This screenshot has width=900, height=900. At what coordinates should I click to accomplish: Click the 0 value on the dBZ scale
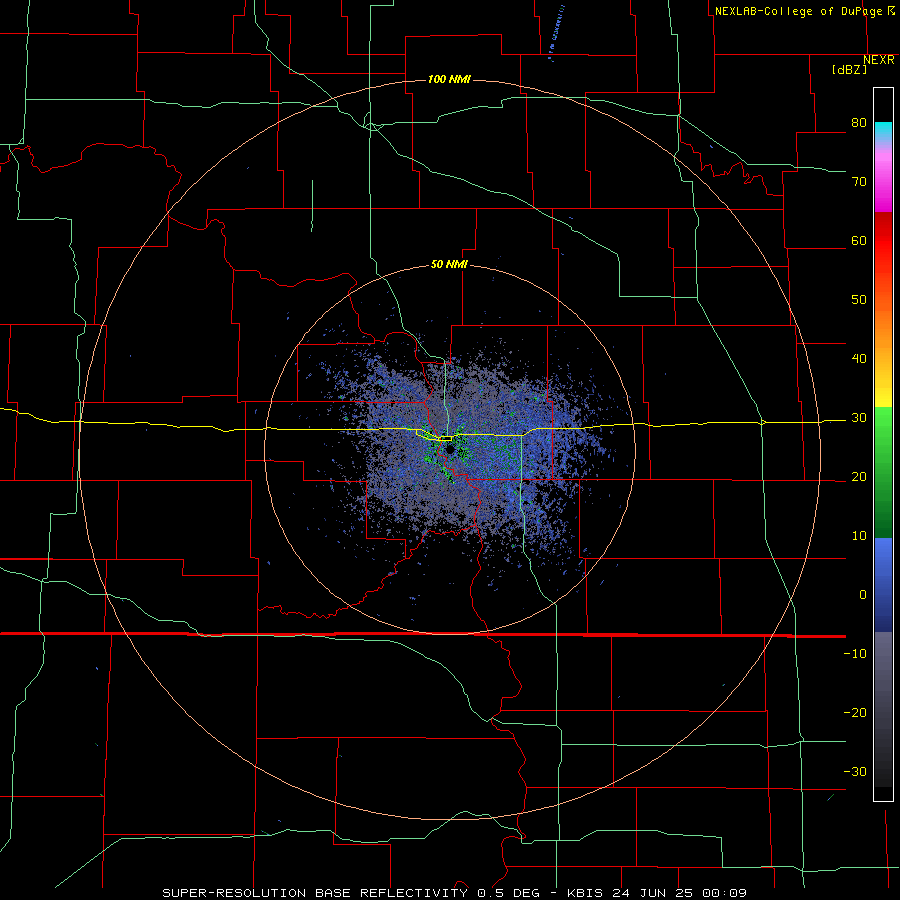[863, 595]
